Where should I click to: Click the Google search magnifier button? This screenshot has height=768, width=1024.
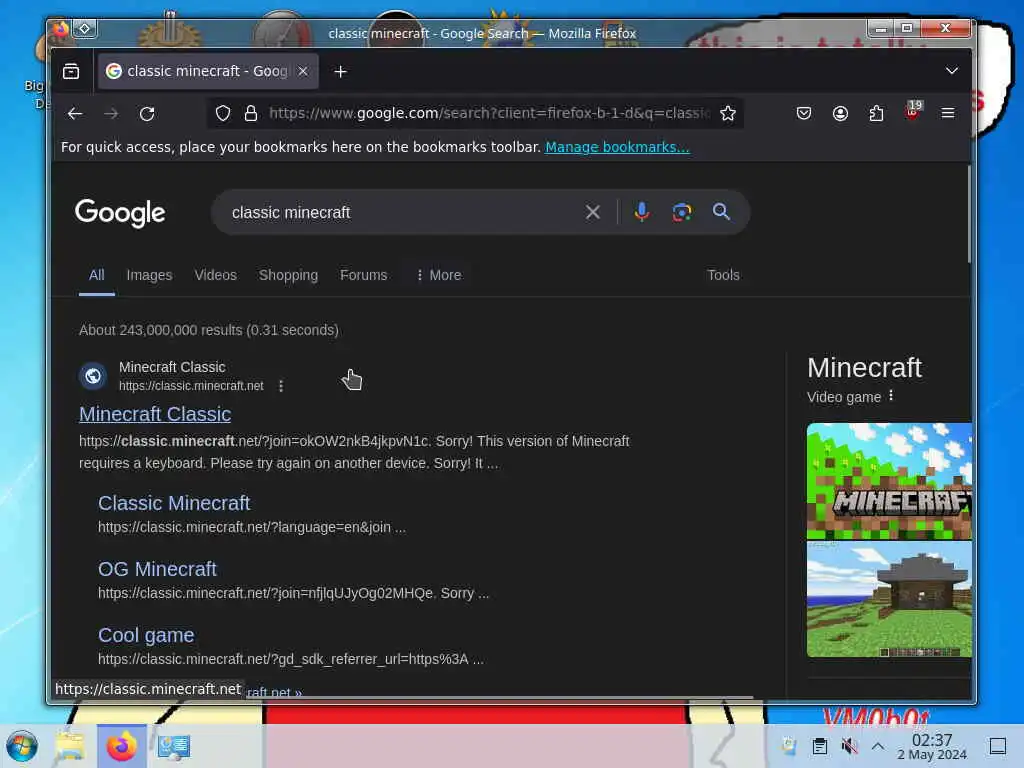[x=721, y=212]
